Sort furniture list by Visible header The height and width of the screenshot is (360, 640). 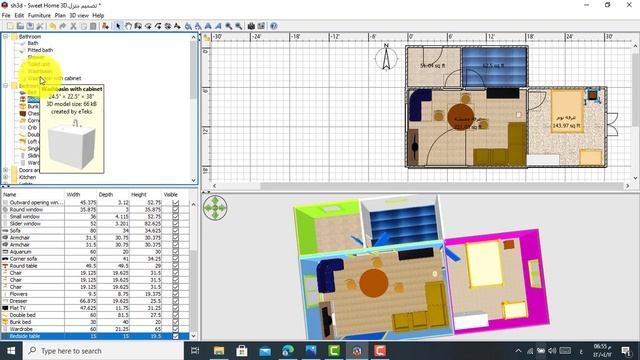click(x=176, y=195)
